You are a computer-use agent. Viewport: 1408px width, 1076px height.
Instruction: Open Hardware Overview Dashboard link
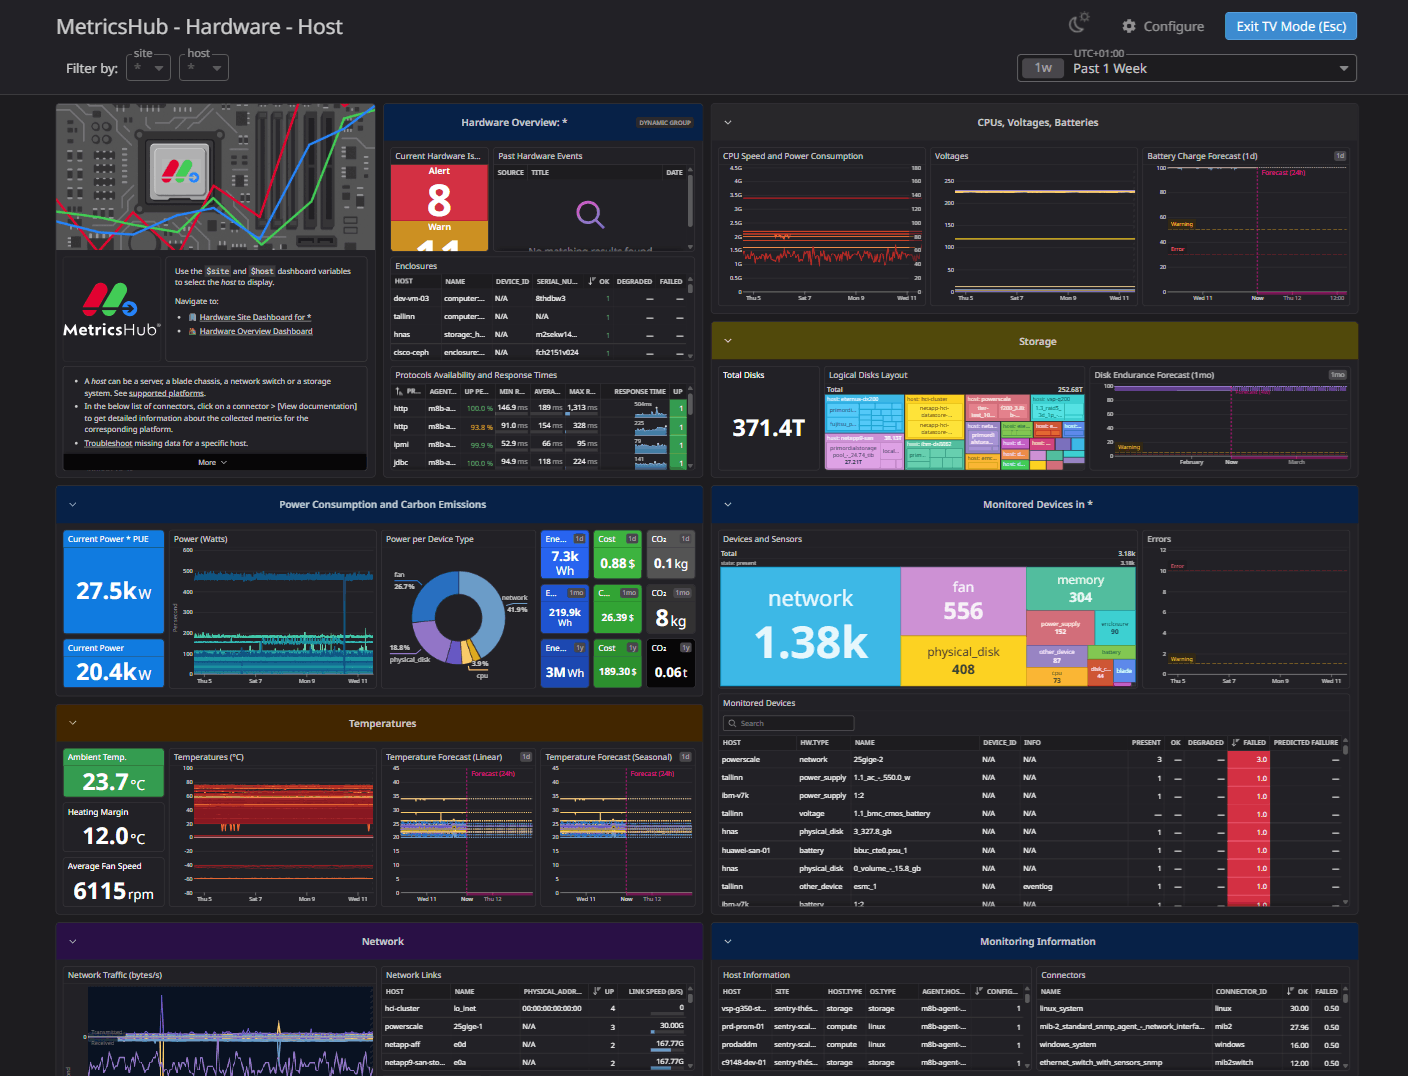(x=256, y=331)
